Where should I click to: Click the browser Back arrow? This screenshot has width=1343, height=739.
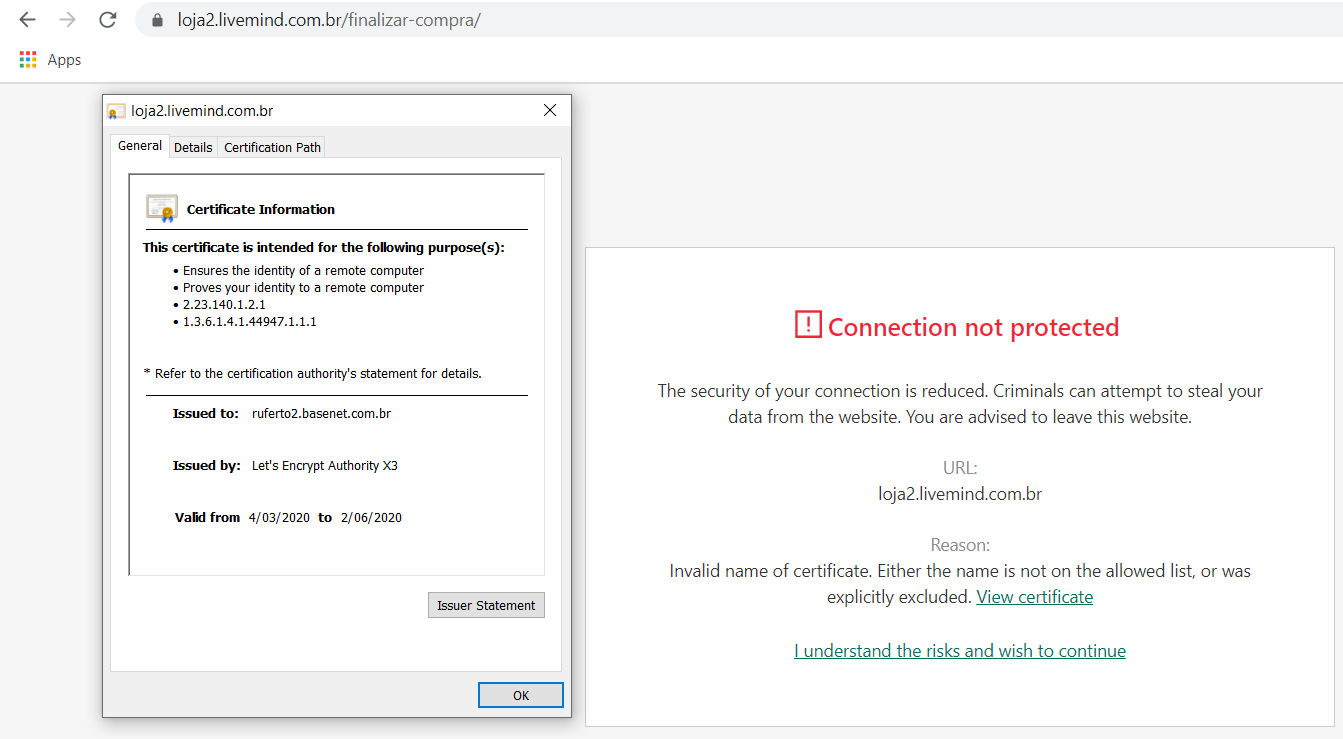(x=27, y=20)
